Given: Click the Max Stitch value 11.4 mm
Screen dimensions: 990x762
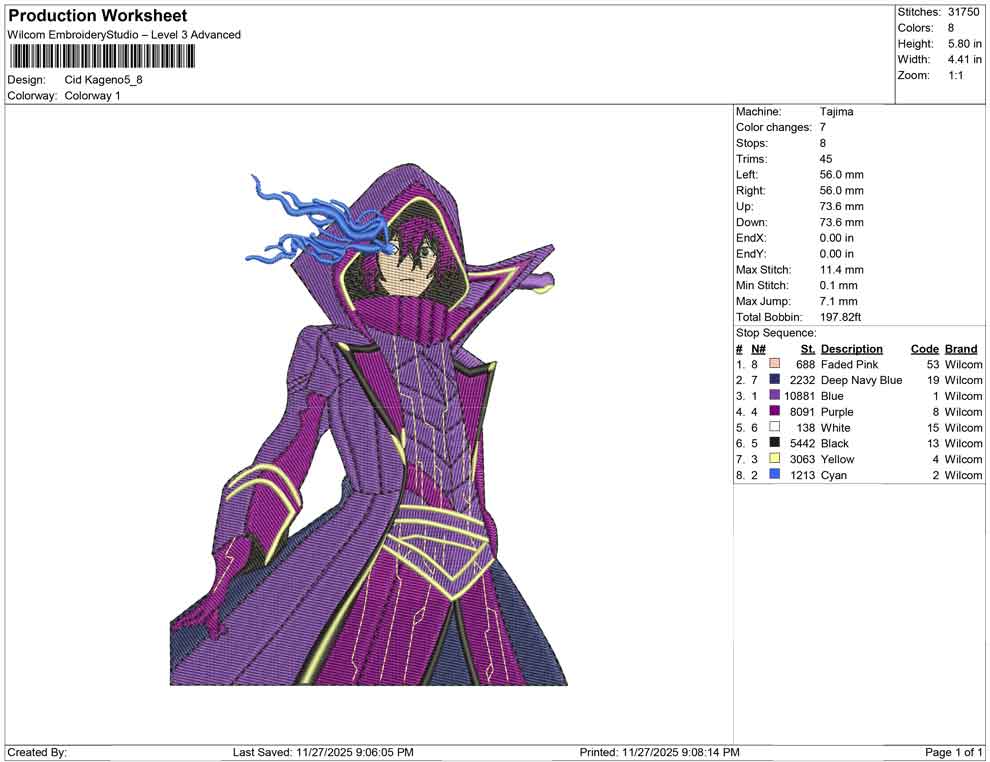Looking at the screenshot, I should [x=842, y=270].
